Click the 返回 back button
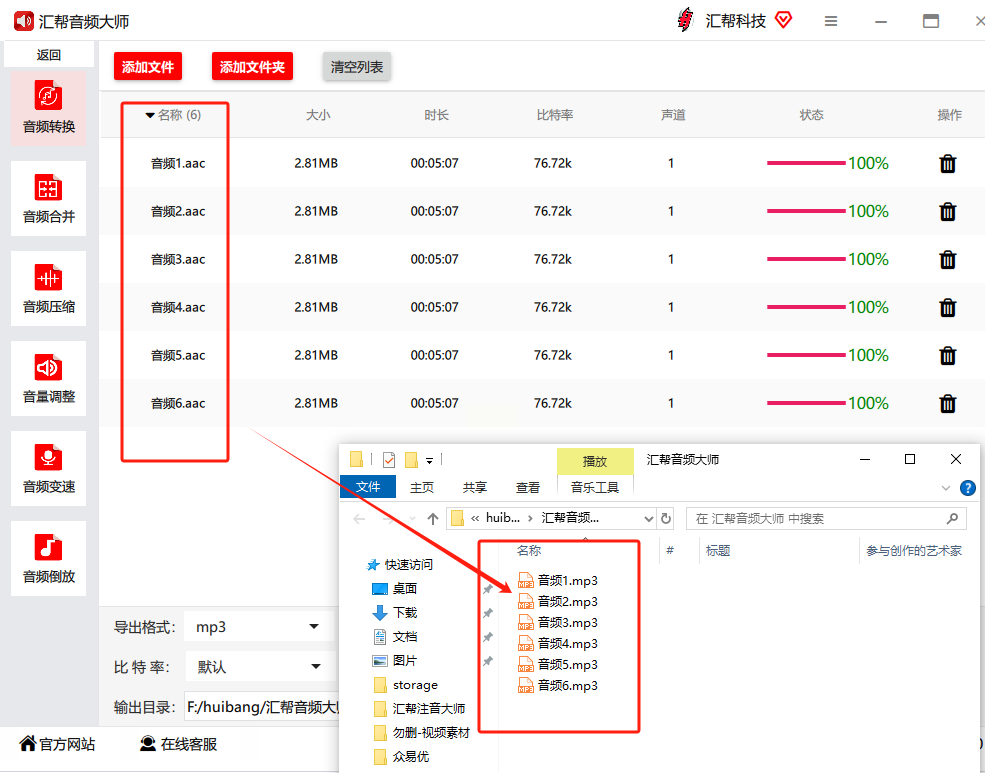This screenshot has height=773, width=985. (x=48, y=55)
